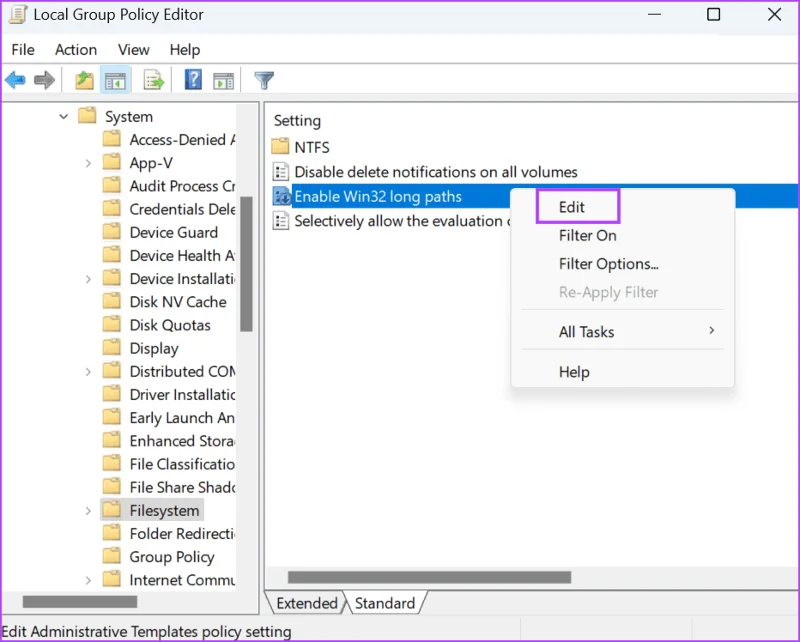This screenshot has width=800, height=642.
Task: Click the tree pane vertical scrollbar thumb
Action: point(246,264)
